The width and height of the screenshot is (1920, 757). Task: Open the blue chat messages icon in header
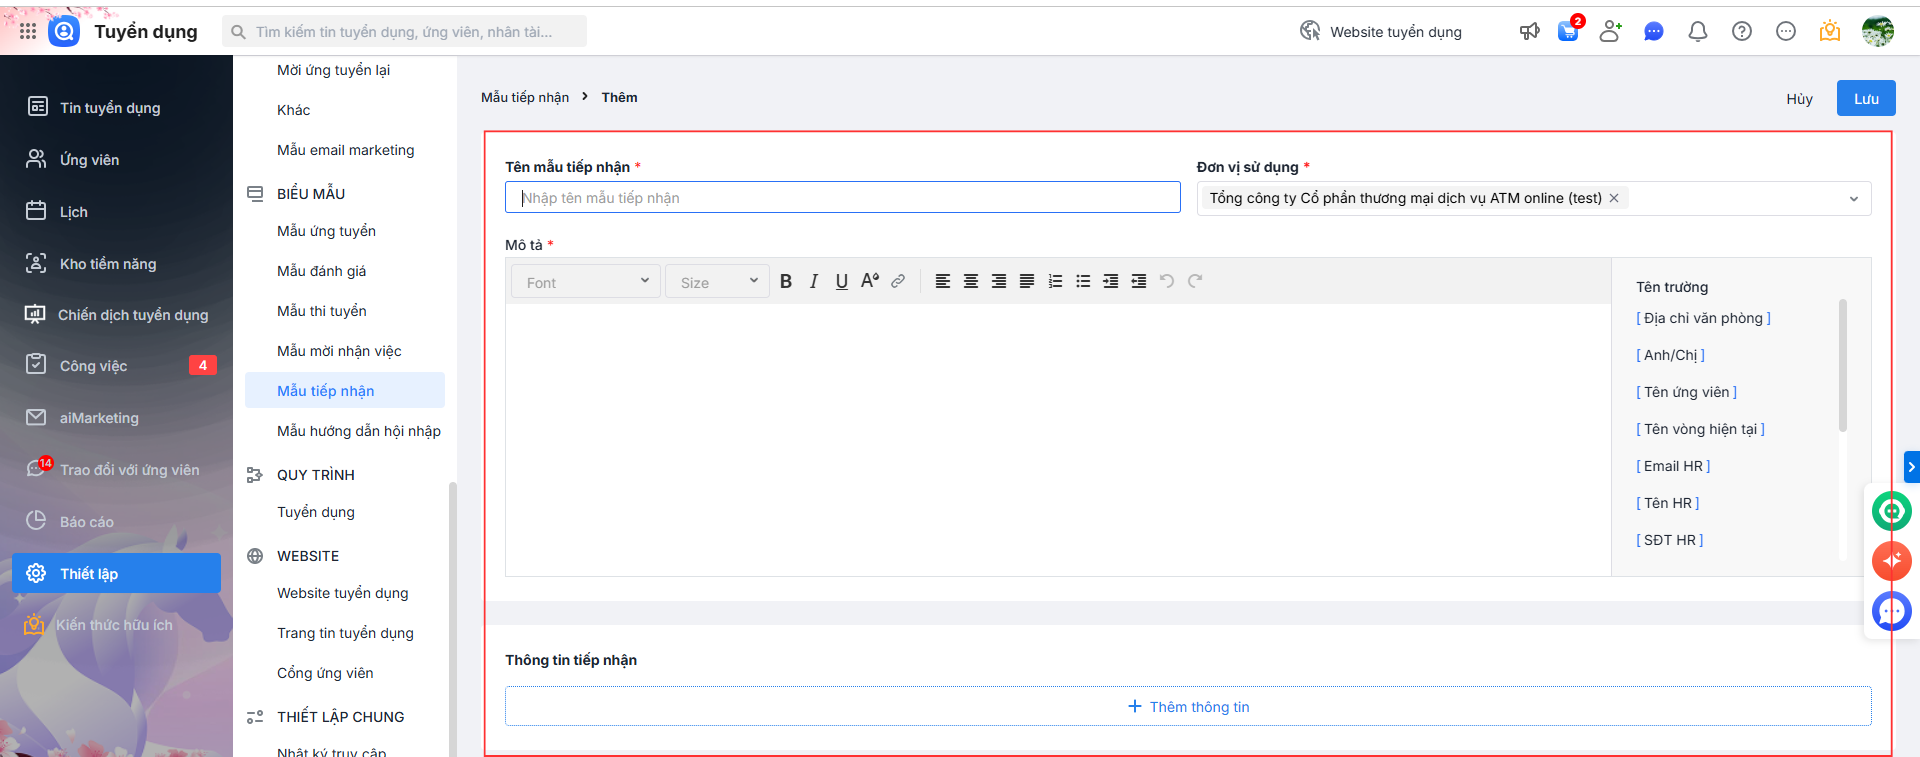1654,32
